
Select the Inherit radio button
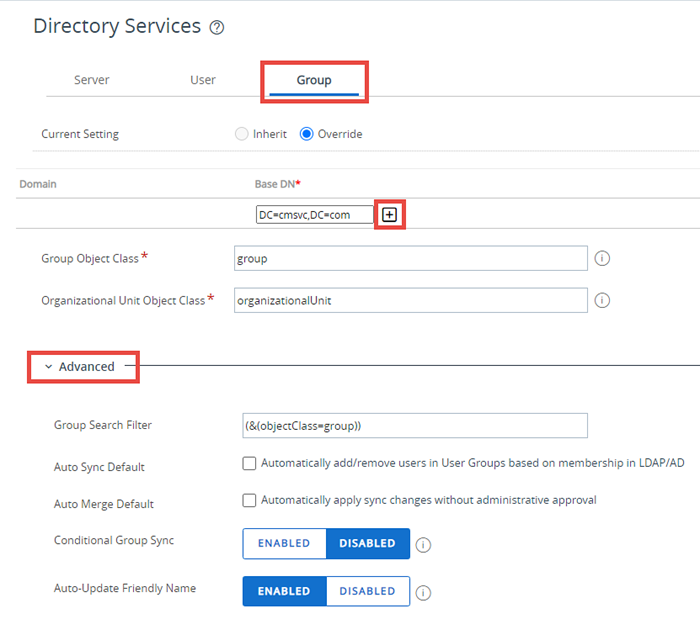click(x=242, y=134)
